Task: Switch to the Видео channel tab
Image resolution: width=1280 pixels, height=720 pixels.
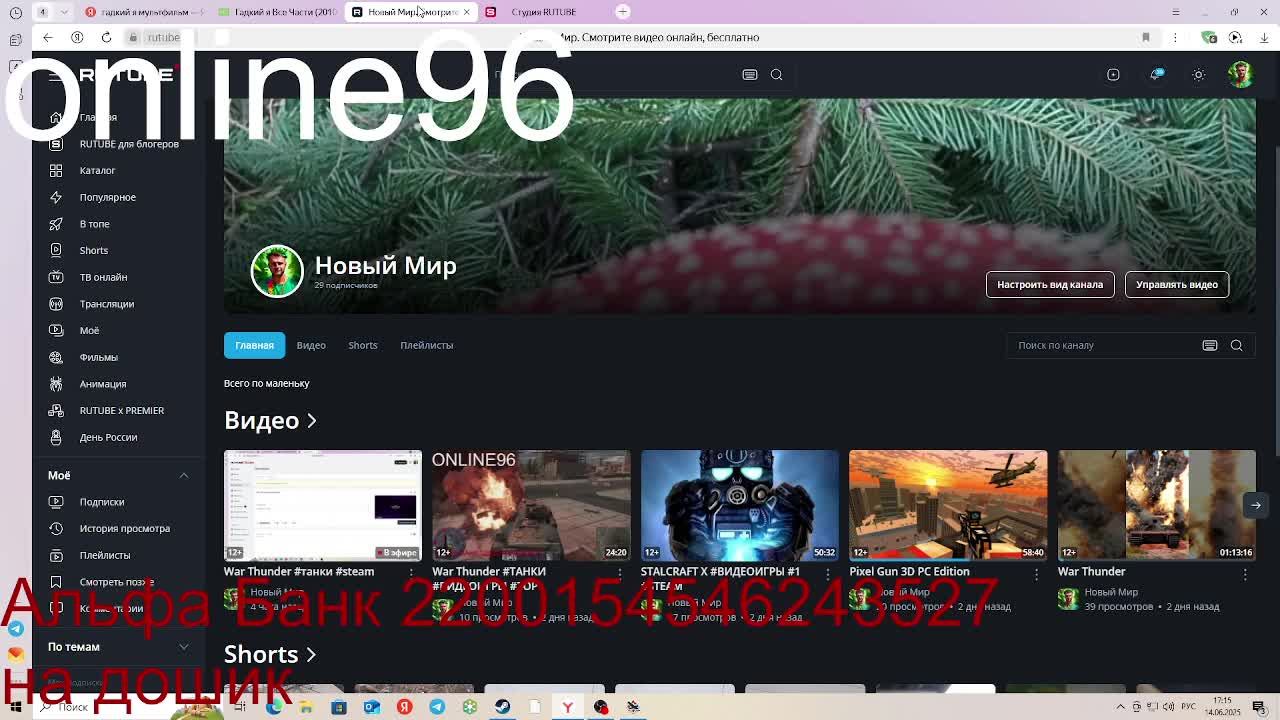Action: pyautogui.click(x=311, y=345)
